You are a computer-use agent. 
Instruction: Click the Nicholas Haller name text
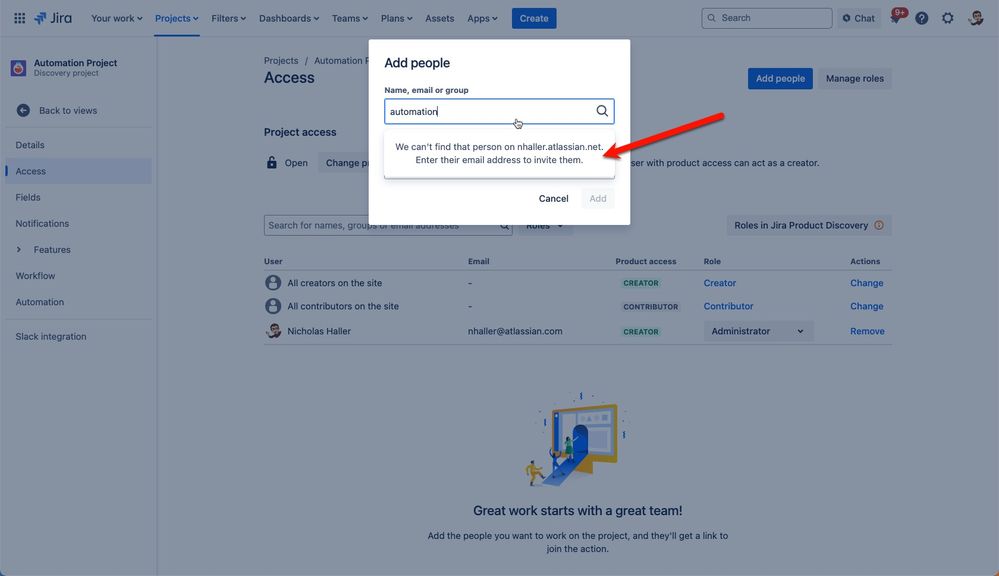[x=319, y=331]
